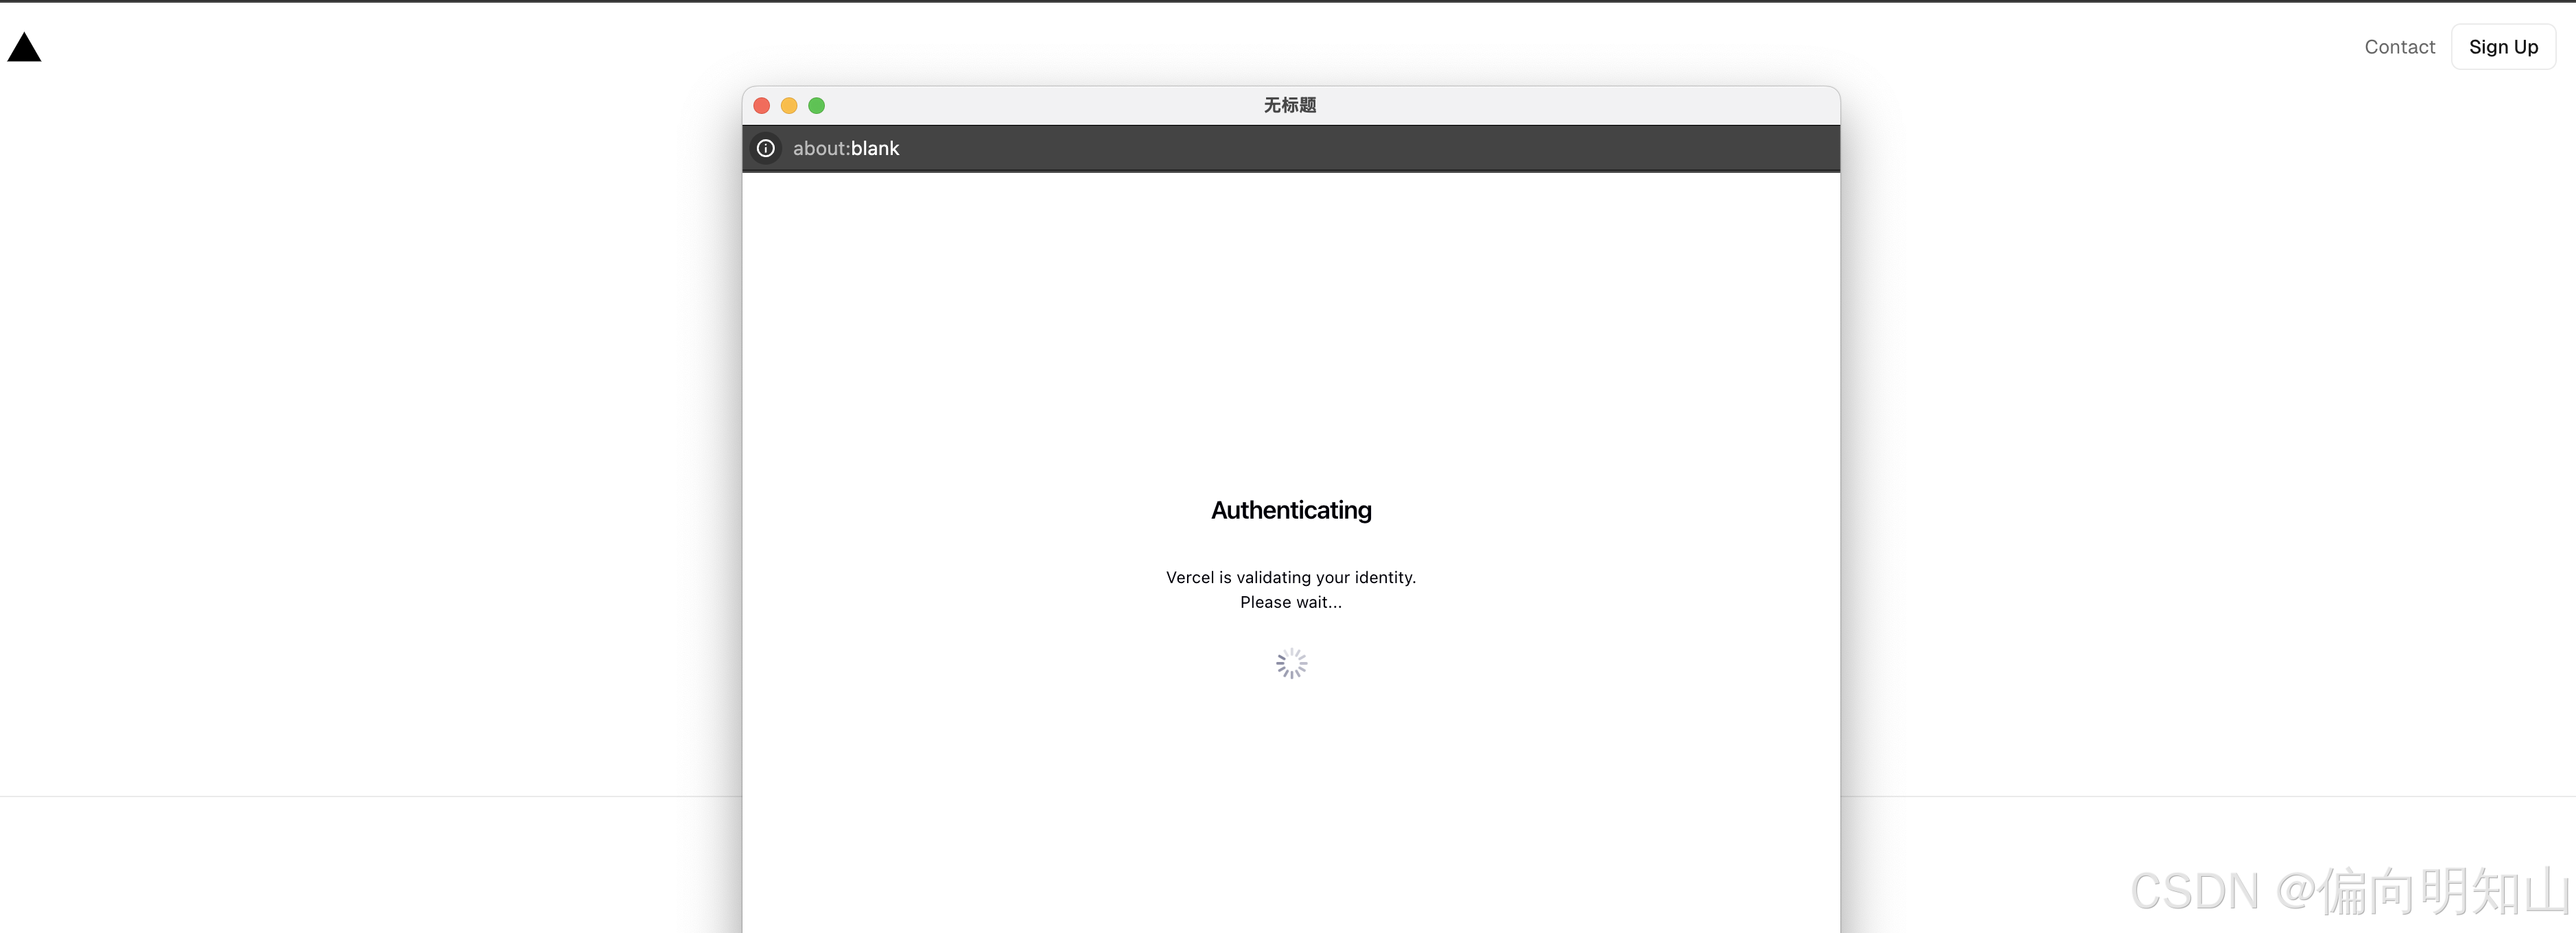
Task: Click the site info icon beside about:blank
Action: coord(766,148)
